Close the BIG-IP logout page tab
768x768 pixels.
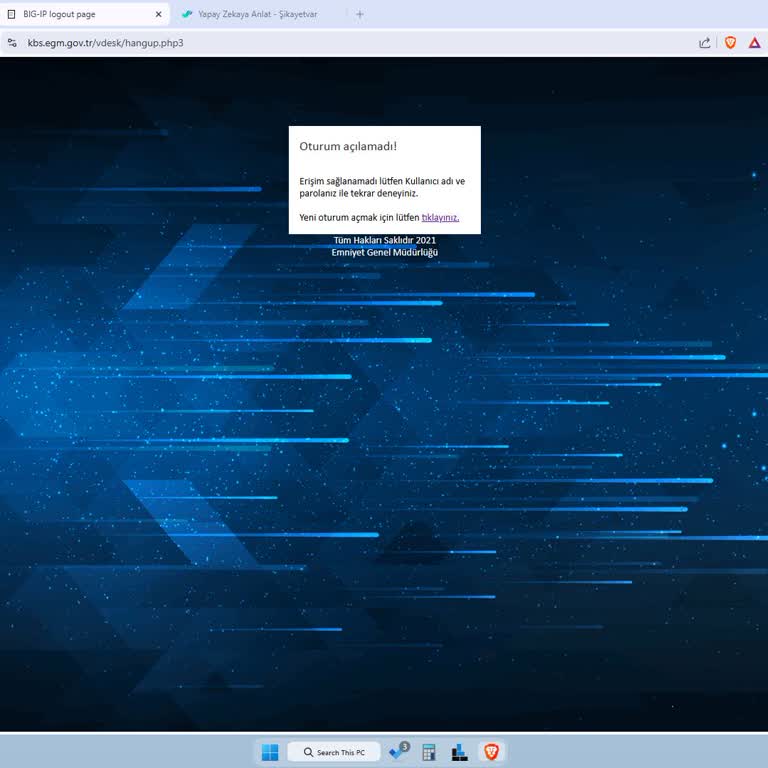[x=158, y=14]
